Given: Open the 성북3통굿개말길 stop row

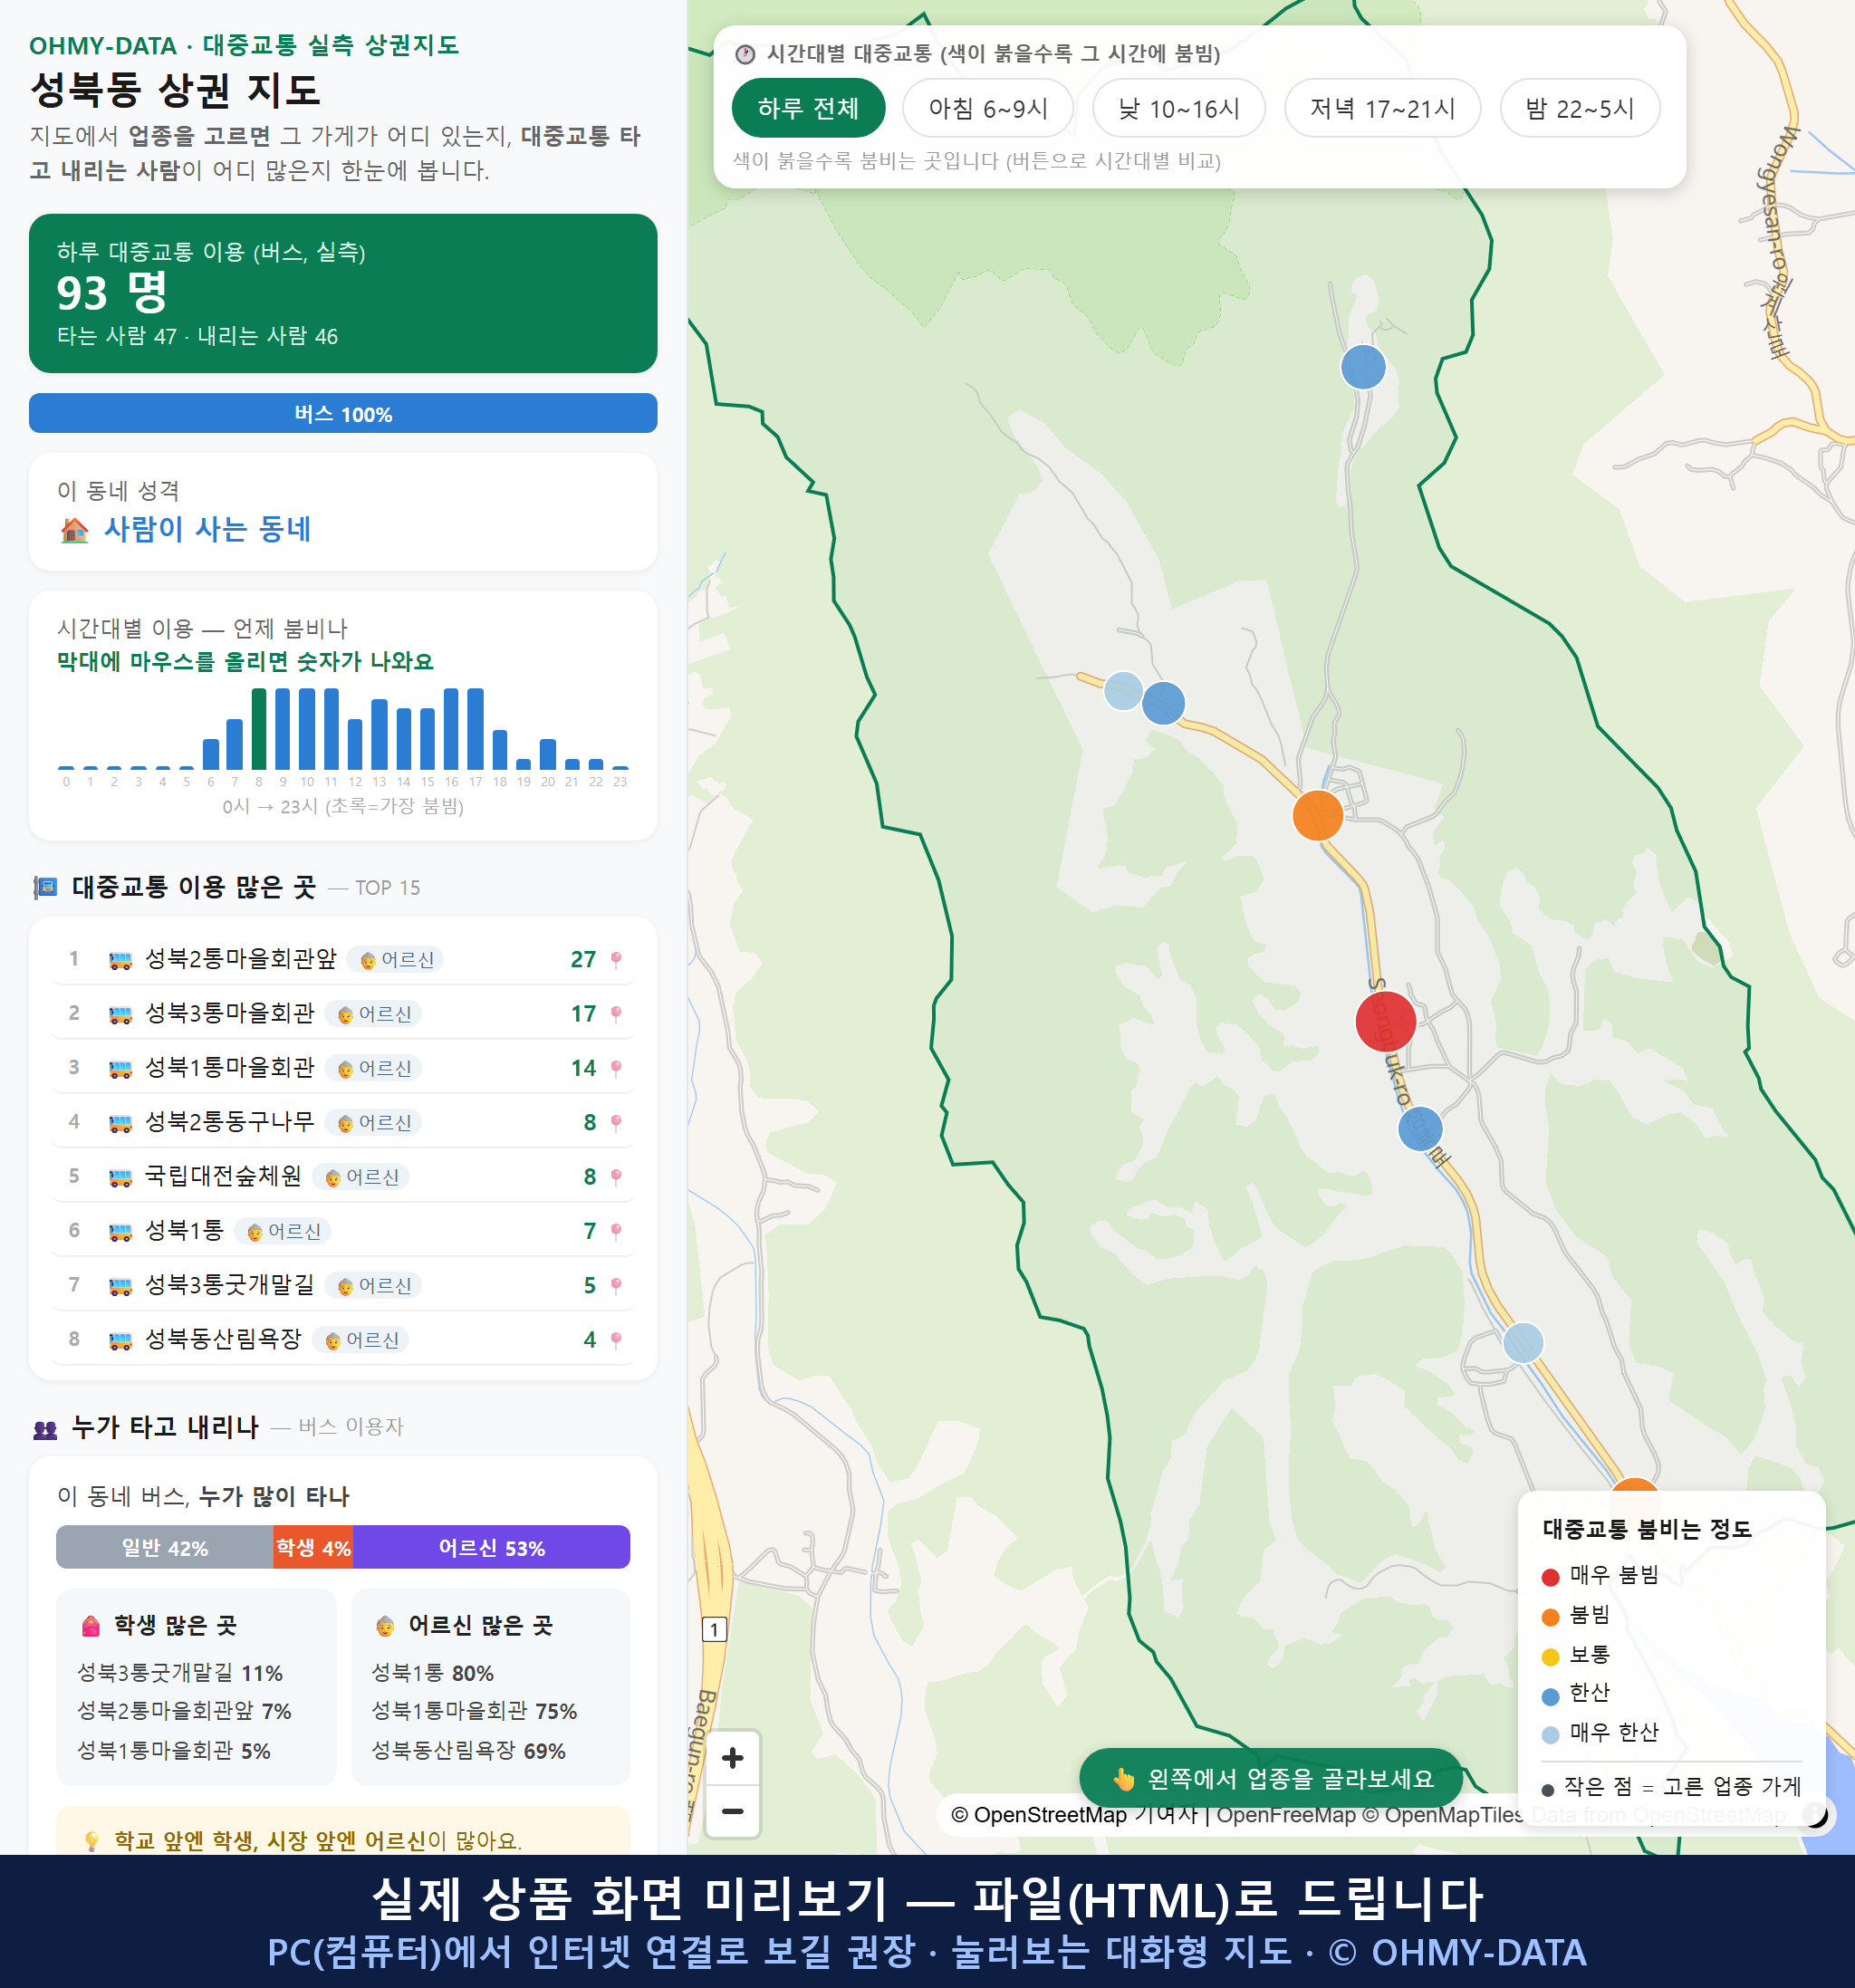Looking at the screenshot, I should point(342,1284).
